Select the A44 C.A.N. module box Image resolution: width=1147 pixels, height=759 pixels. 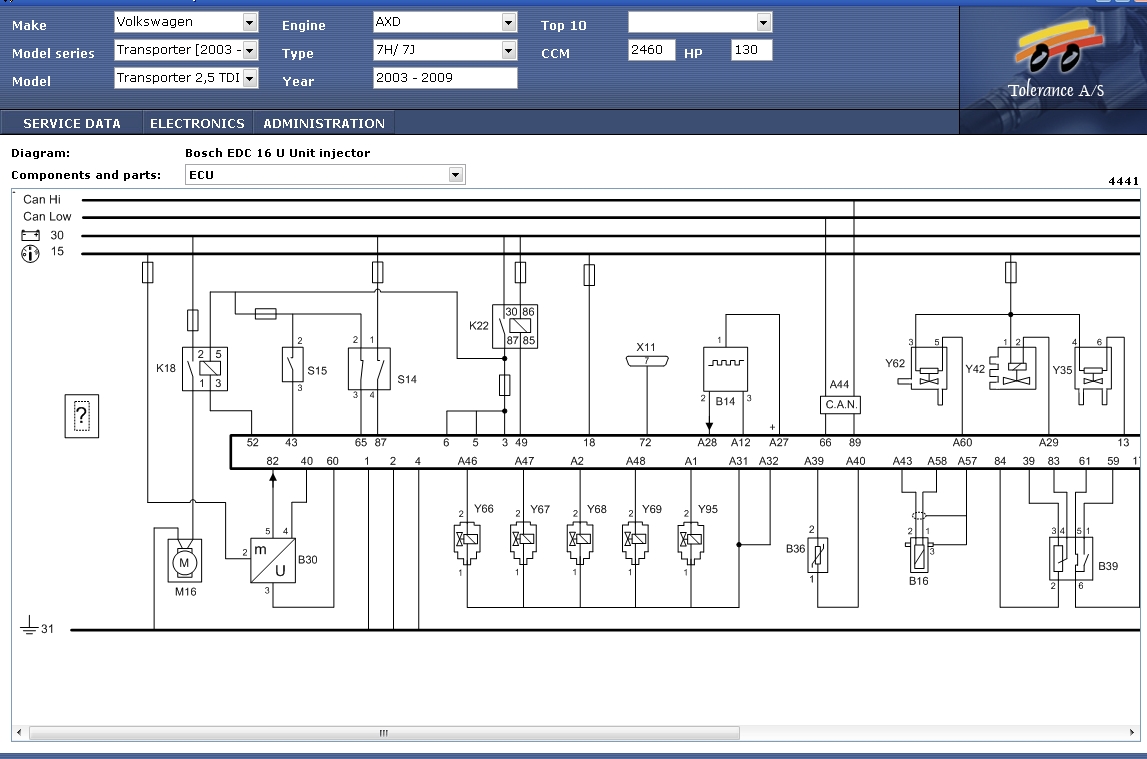[839, 405]
